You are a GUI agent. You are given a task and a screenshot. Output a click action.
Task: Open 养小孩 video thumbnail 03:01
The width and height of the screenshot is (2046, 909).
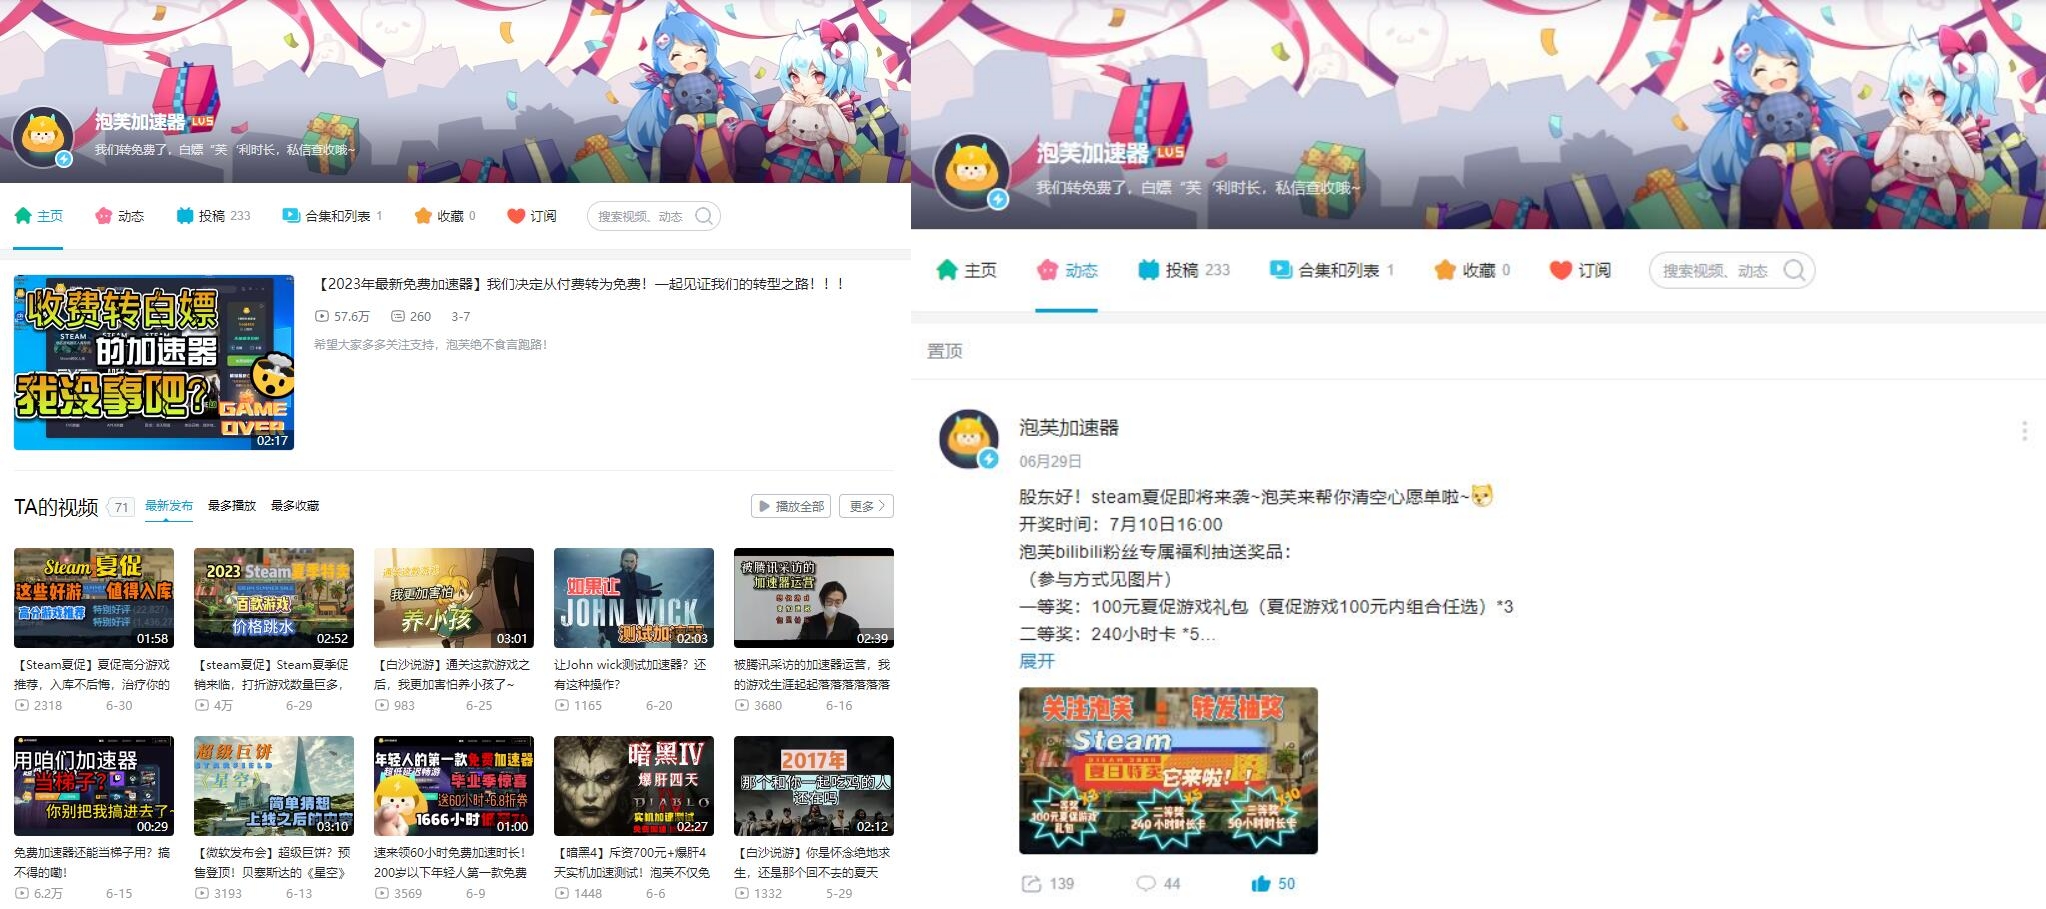point(454,598)
